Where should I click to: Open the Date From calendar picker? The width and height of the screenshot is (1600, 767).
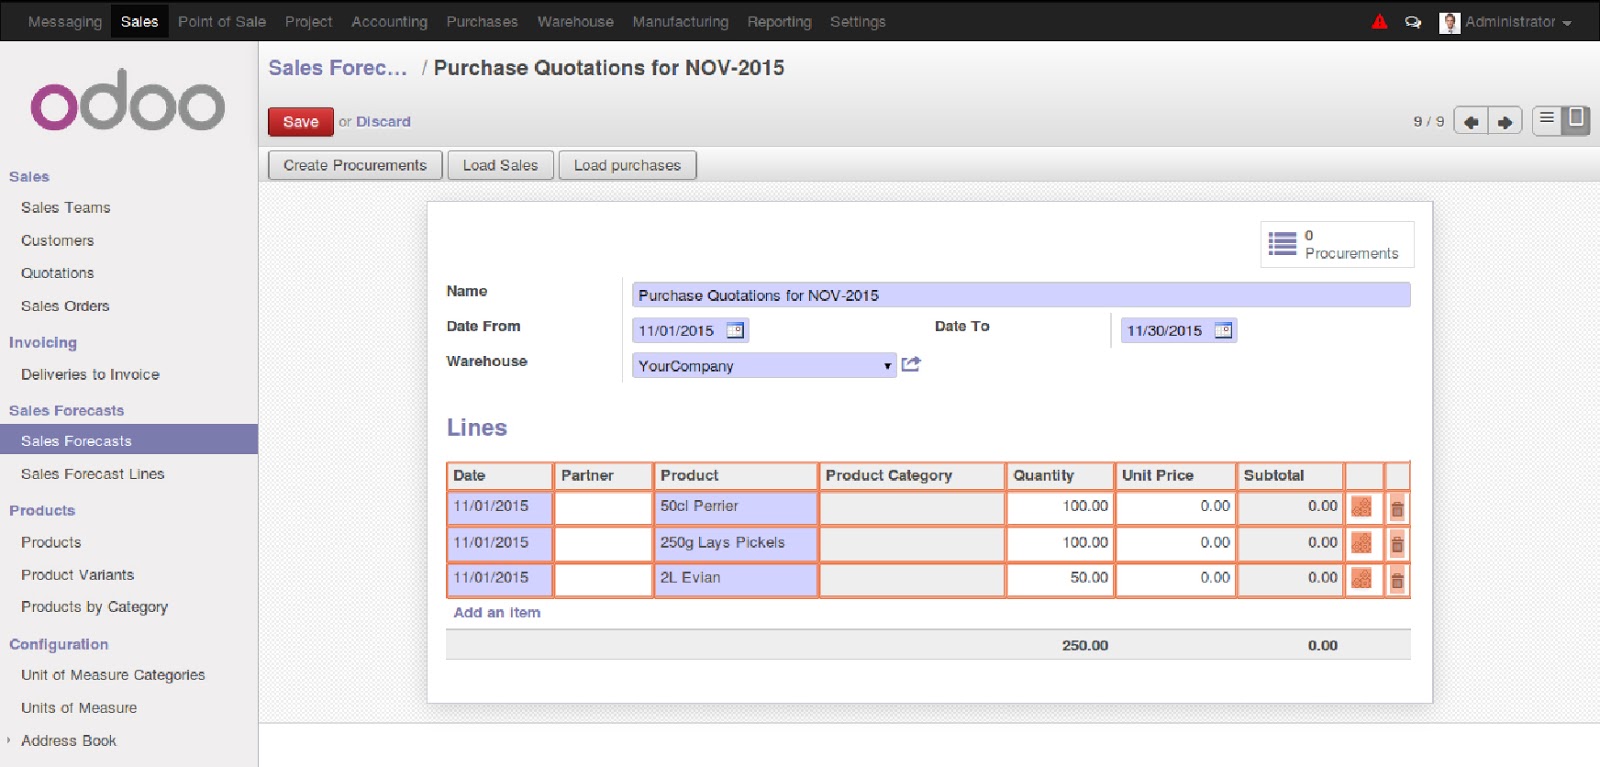pyautogui.click(x=735, y=331)
